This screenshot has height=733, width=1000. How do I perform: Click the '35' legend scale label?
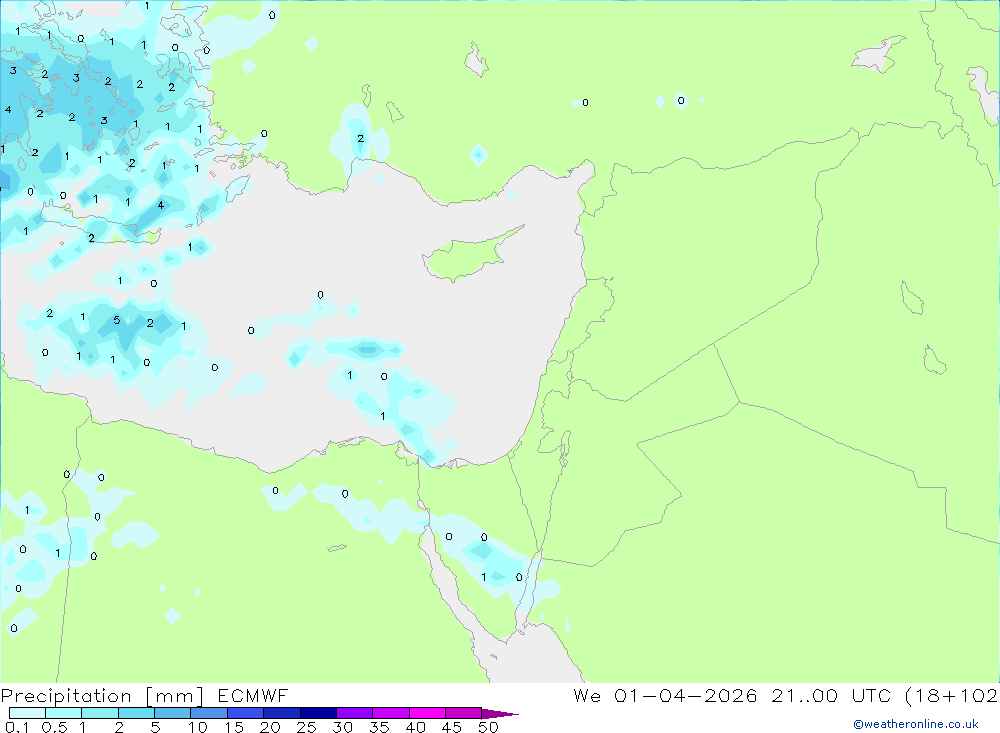[379, 727]
